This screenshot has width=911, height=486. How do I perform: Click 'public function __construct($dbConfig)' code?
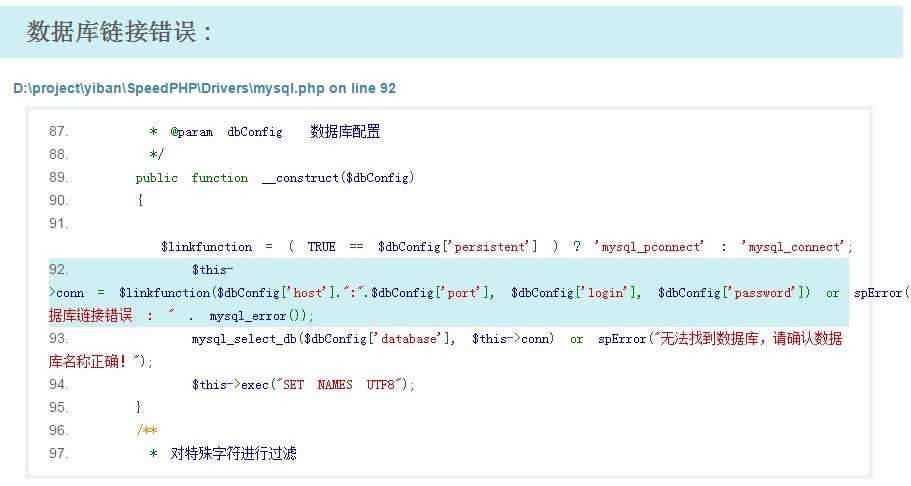[275, 178]
